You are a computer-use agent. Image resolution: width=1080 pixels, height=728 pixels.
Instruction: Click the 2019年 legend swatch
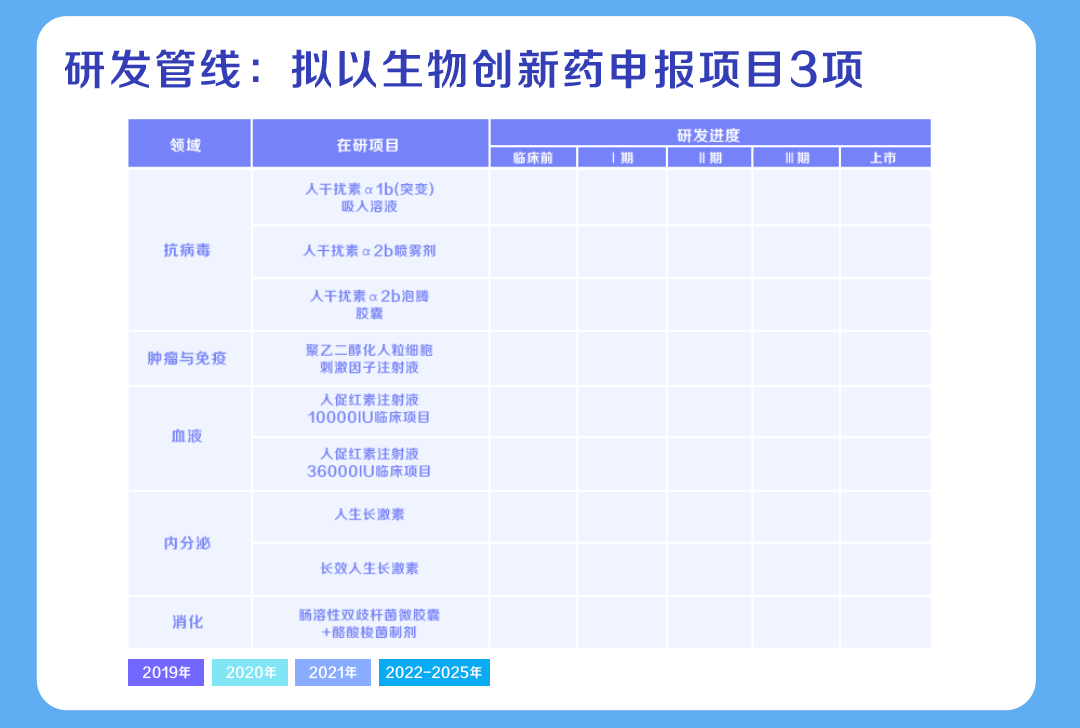pos(166,673)
